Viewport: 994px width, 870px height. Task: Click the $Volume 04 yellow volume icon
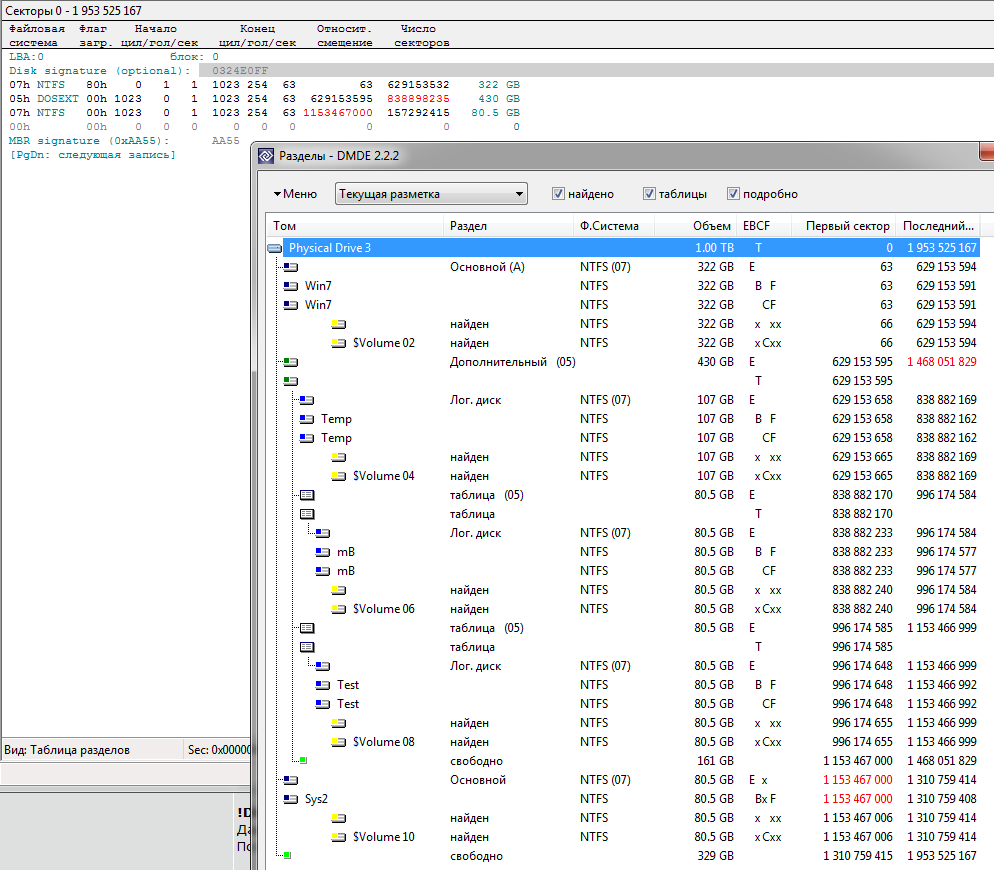pos(339,476)
